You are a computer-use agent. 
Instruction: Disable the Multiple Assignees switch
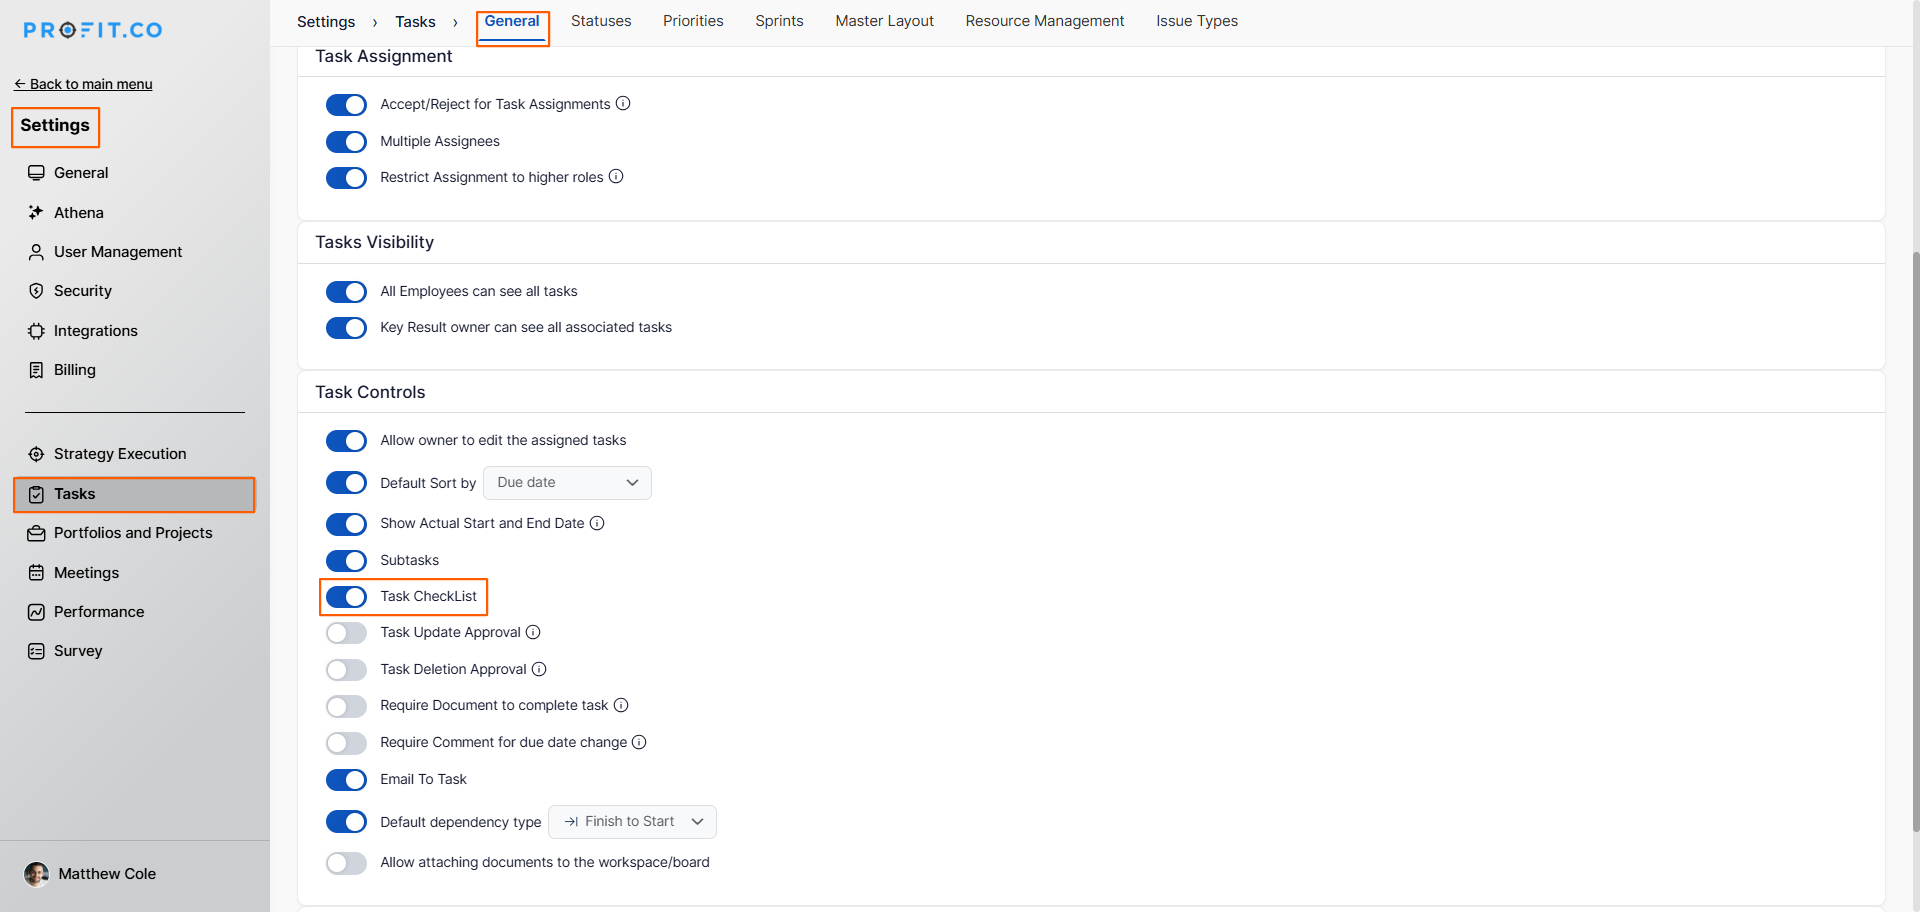[346, 142]
